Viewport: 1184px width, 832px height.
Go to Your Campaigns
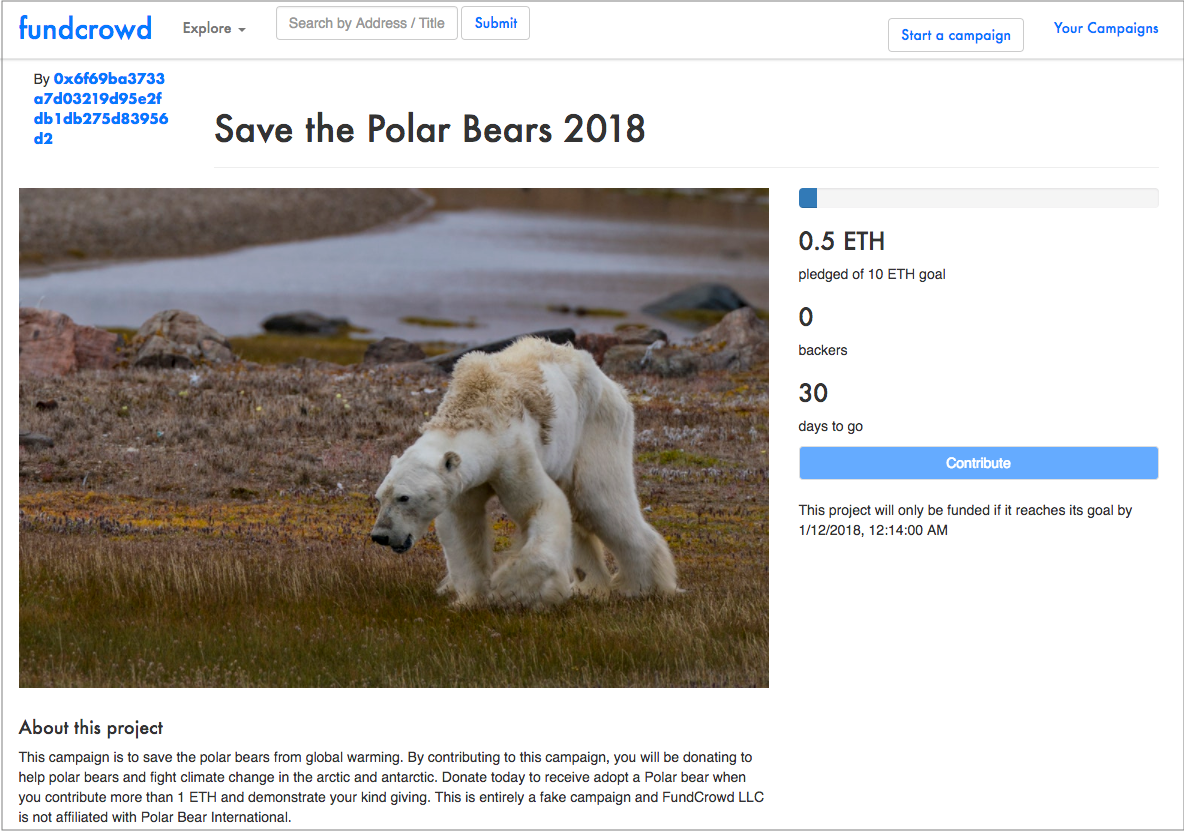click(x=1105, y=28)
